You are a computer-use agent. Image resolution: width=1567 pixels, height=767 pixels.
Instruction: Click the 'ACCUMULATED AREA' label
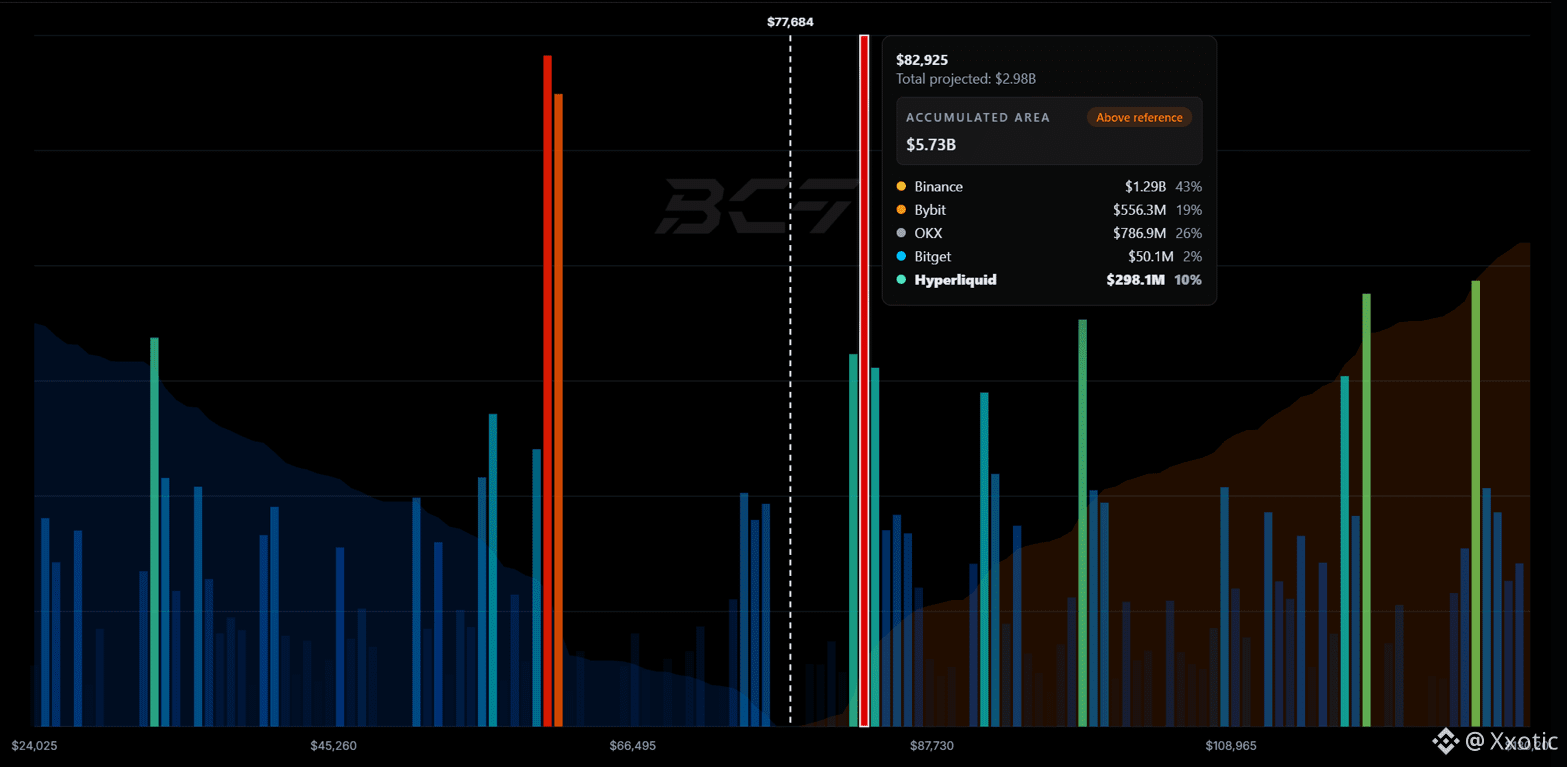pos(978,118)
